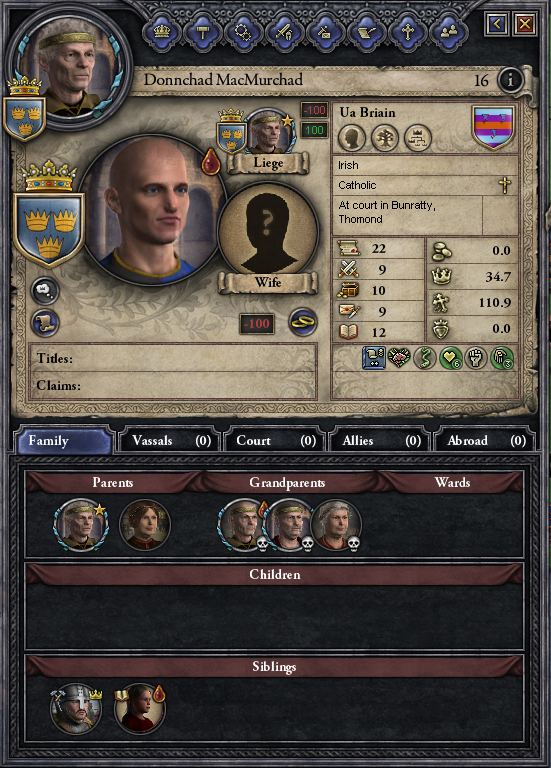Click the arrange marriage ring icon
Screen dimensions: 551x768
pyautogui.click(x=303, y=322)
